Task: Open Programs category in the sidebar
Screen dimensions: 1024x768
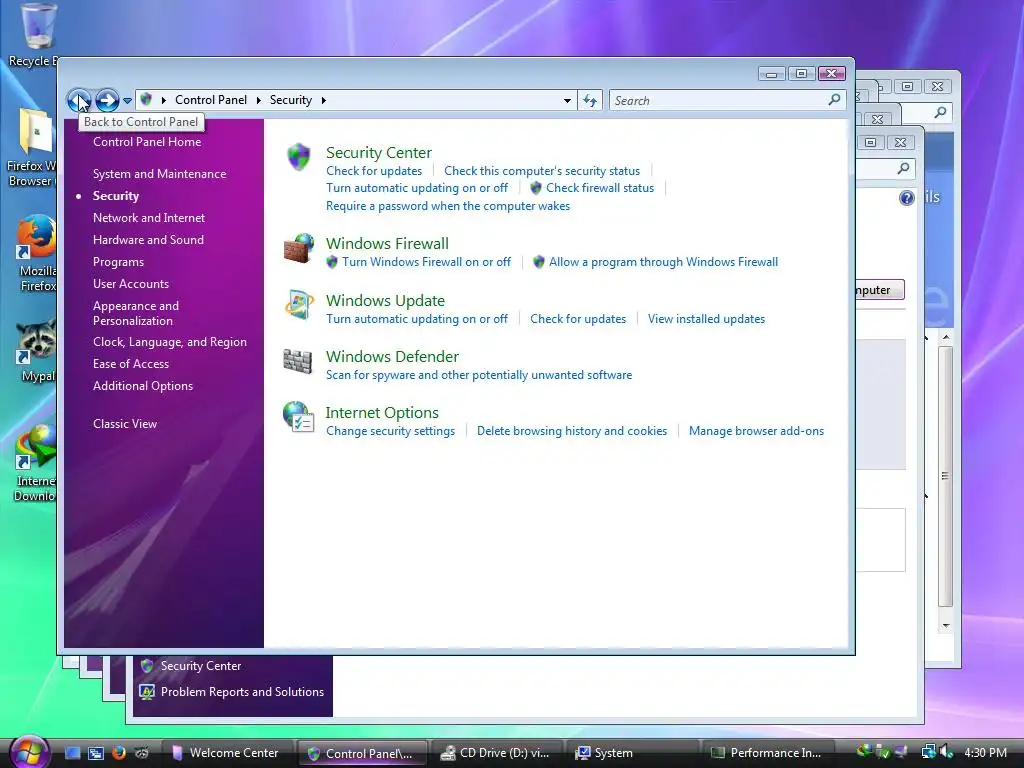Action: tap(118, 262)
